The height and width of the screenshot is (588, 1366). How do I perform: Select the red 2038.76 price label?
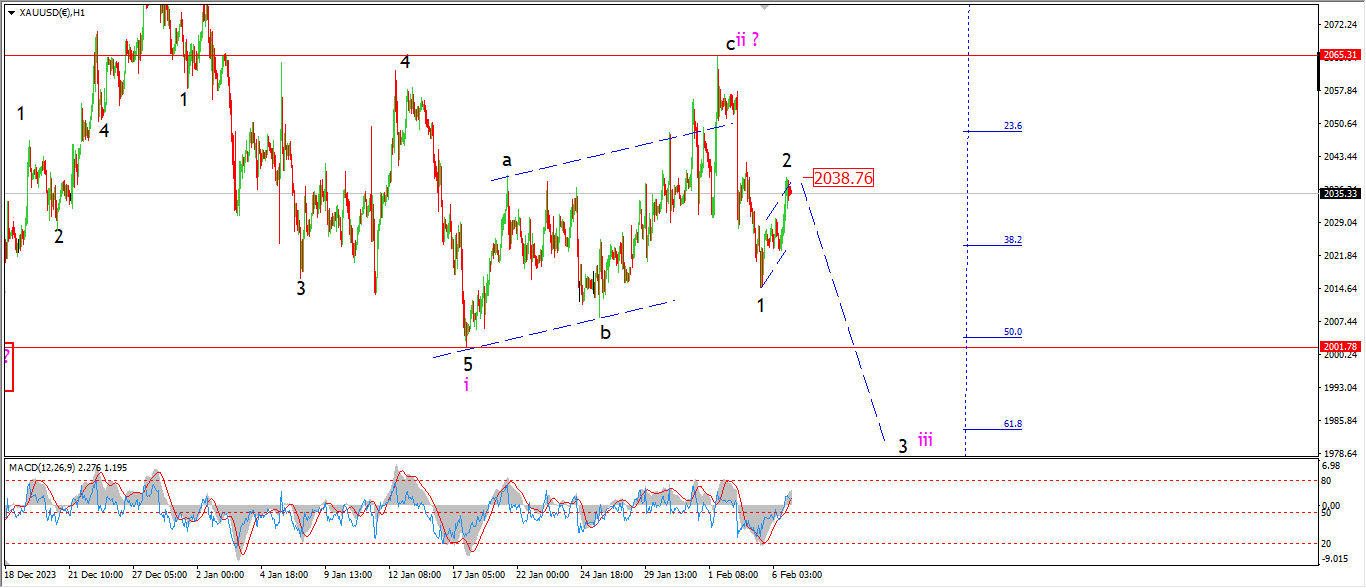(x=843, y=178)
